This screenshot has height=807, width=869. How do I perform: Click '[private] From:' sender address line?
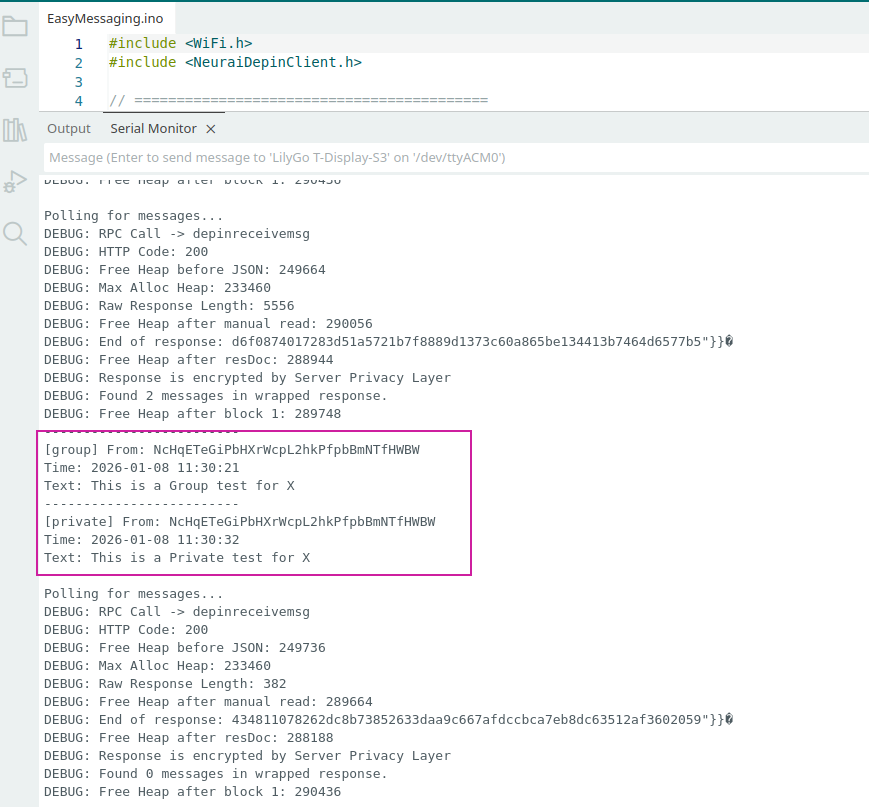pyautogui.click(x=240, y=522)
